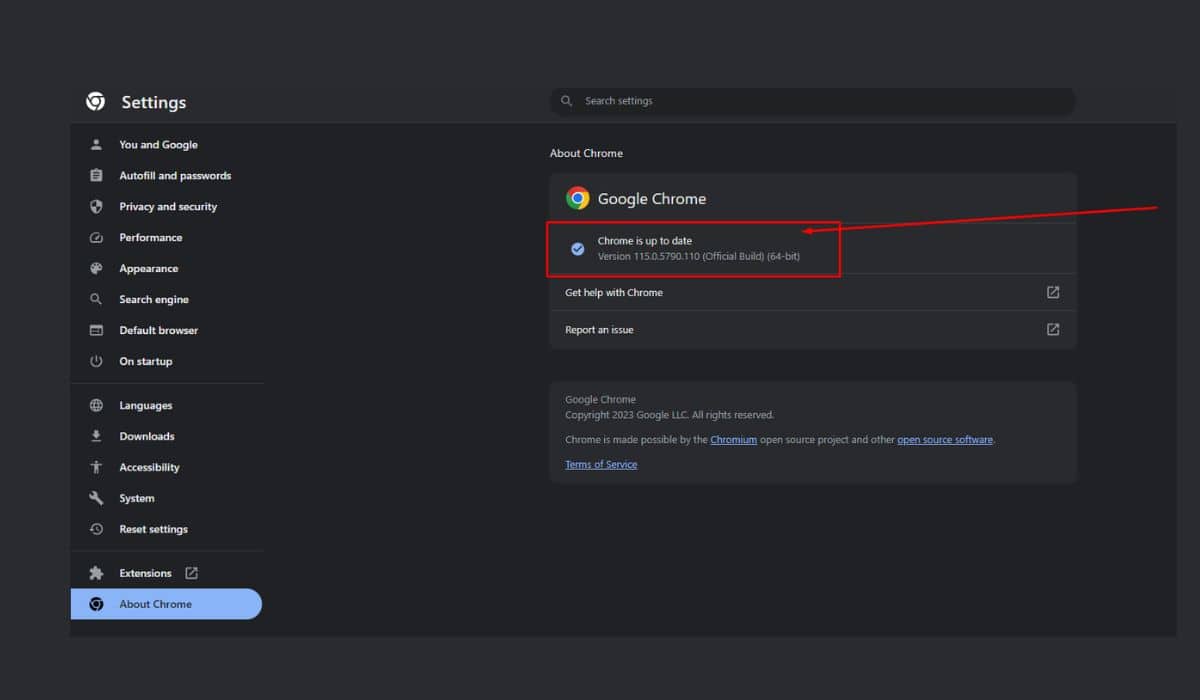Open the open source software link
1200x700 pixels.
pos(945,440)
